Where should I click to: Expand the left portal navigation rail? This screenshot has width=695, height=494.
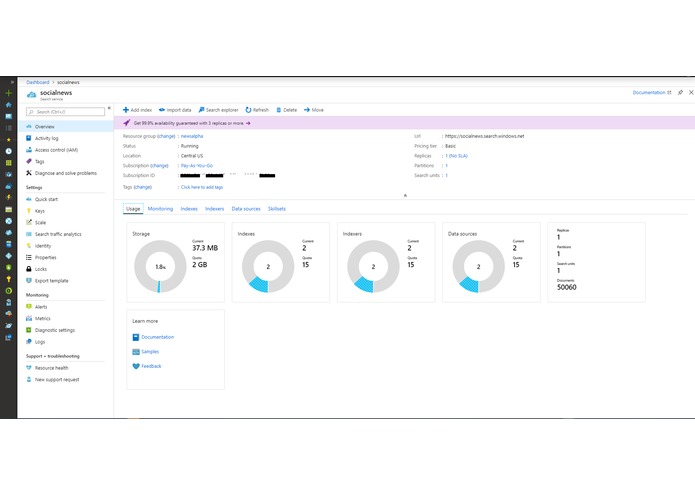pos(12,82)
